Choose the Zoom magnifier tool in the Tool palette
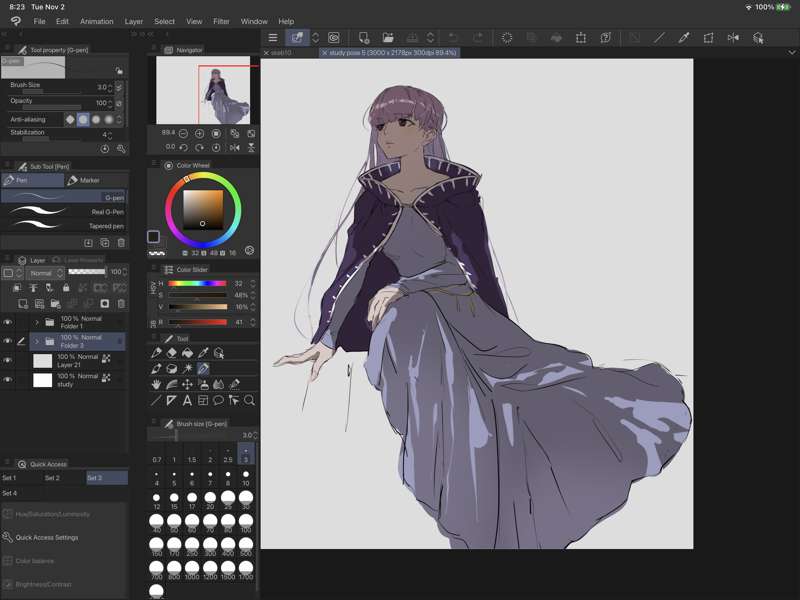The image size is (800, 600). coord(249,401)
